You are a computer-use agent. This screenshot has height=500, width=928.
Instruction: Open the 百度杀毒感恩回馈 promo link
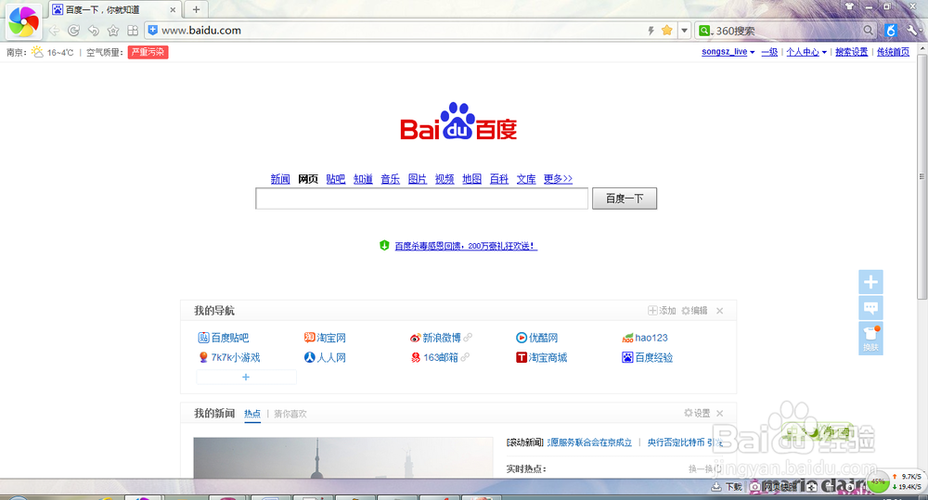click(466, 246)
